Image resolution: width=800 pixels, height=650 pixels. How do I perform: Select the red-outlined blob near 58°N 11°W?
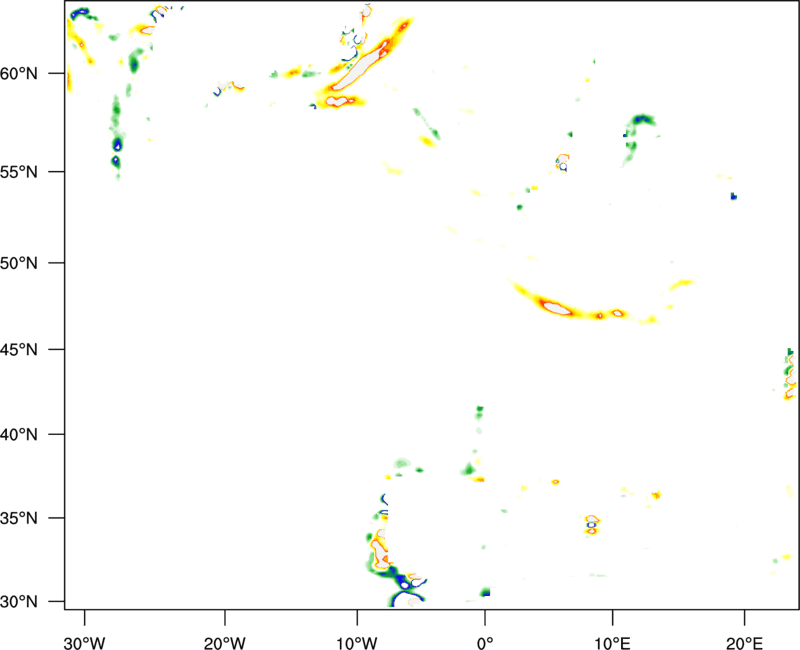coord(340,101)
